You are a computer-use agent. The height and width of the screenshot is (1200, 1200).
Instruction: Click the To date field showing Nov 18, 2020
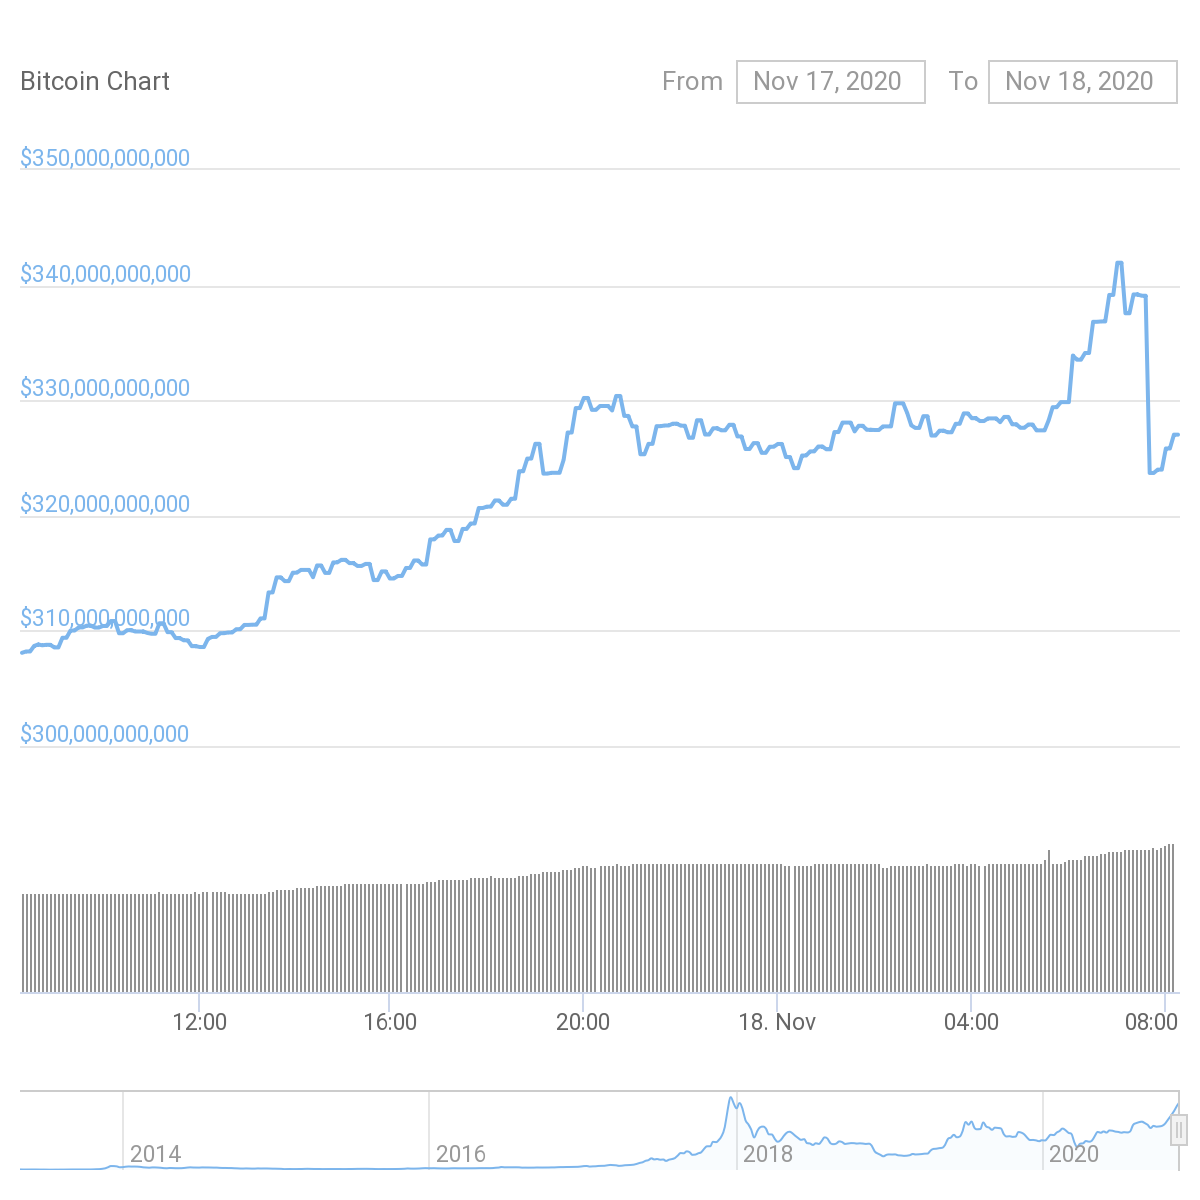[x=1082, y=81]
